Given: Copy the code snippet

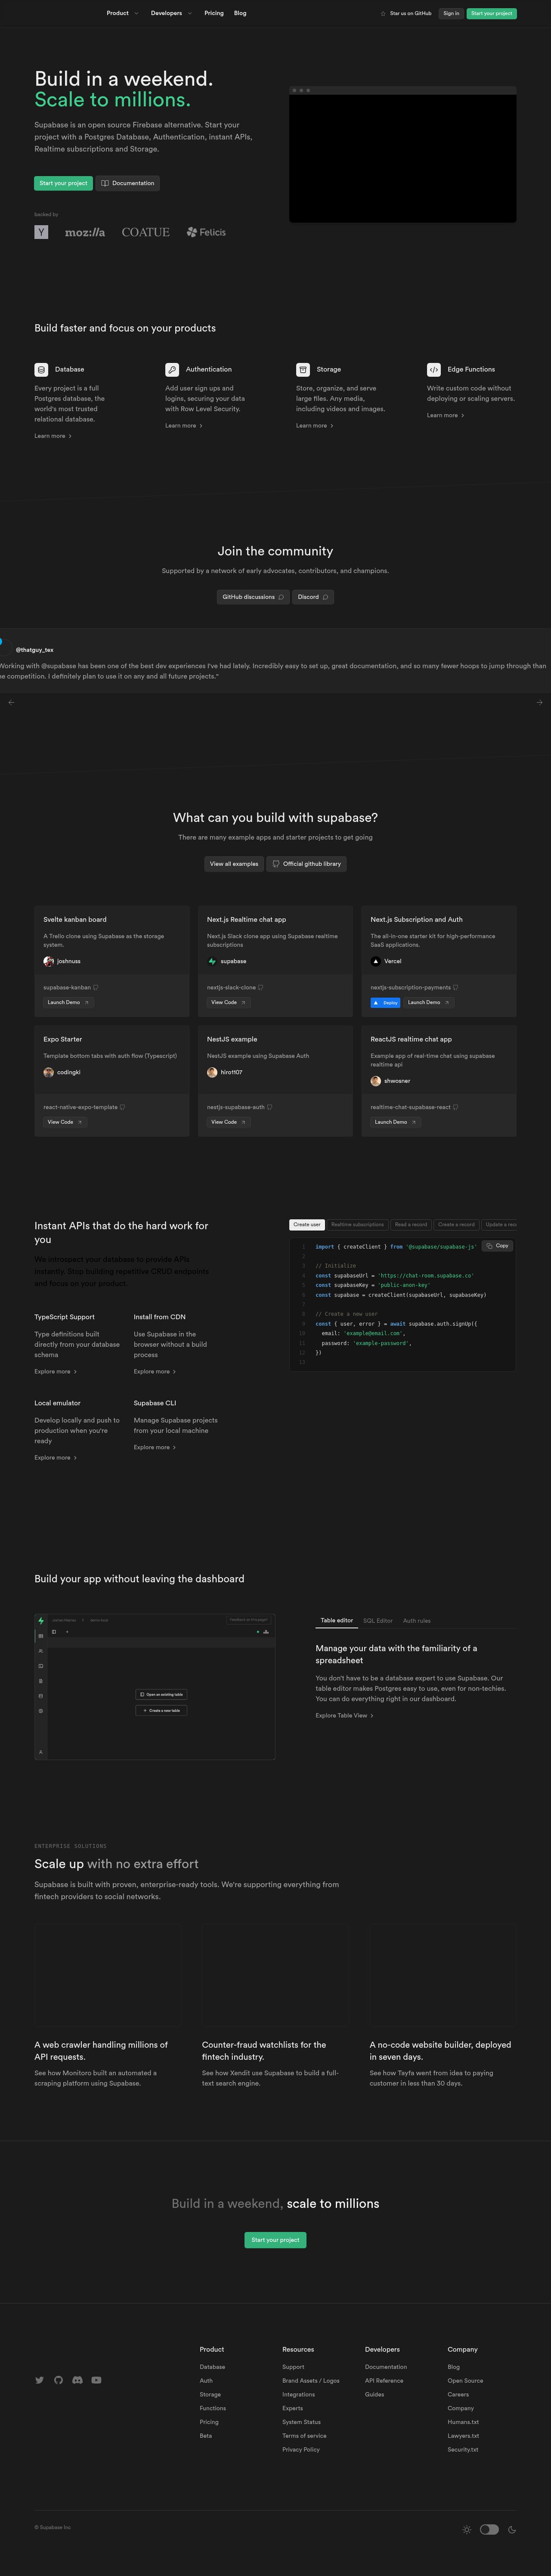Looking at the screenshot, I should (x=497, y=1246).
